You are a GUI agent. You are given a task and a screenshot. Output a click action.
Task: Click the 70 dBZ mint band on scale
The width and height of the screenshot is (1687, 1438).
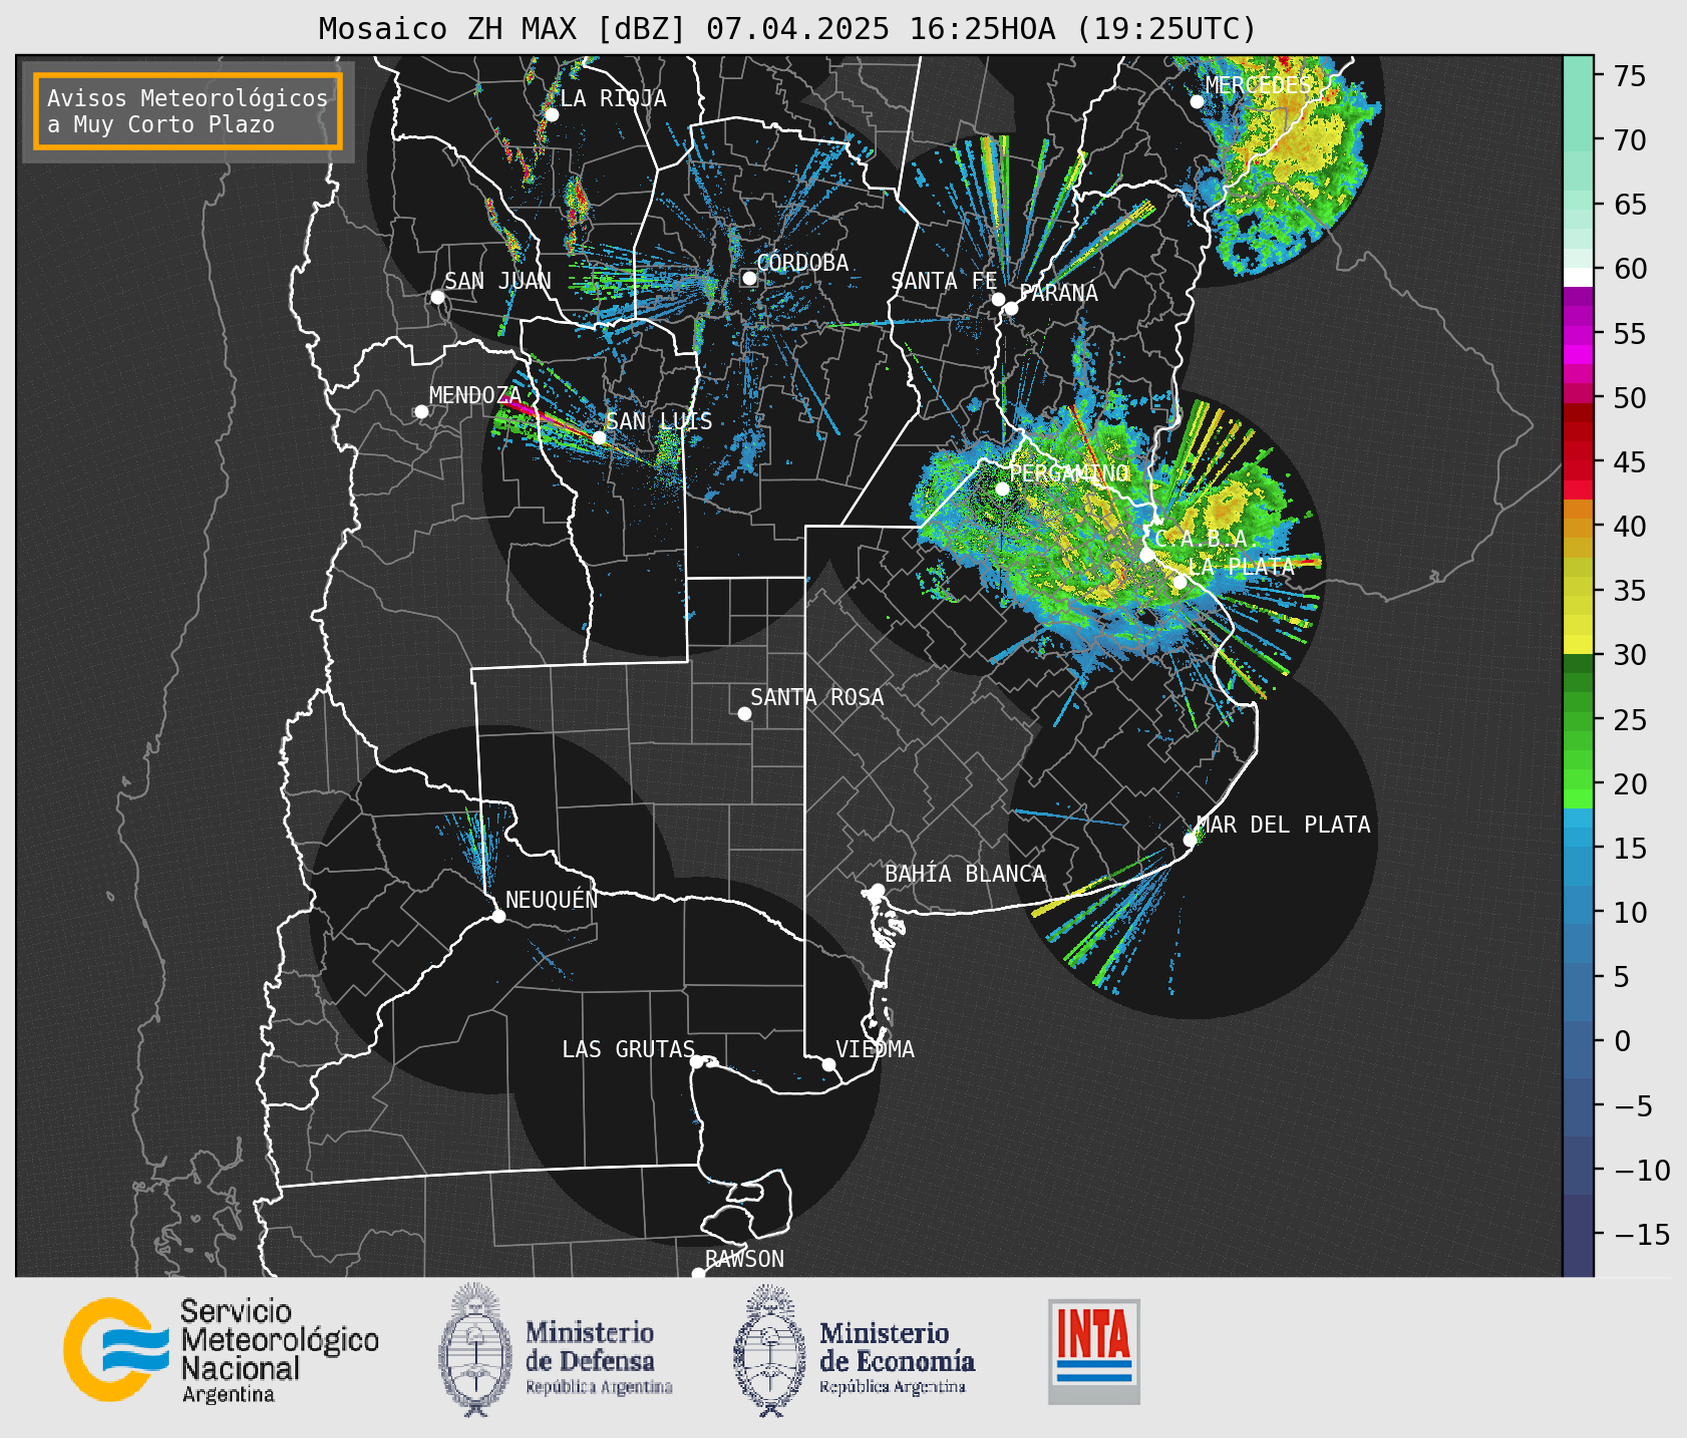coord(1578,140)
